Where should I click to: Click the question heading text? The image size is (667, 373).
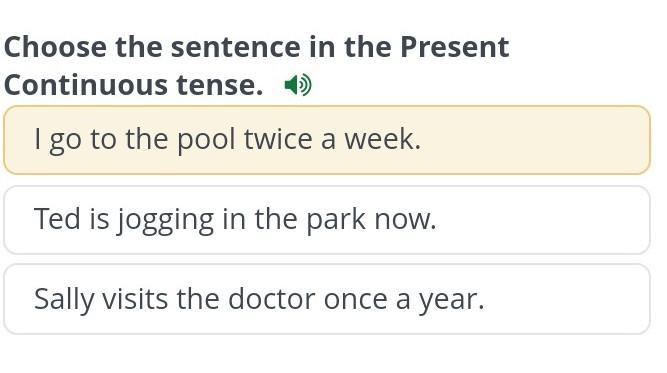pyautogui.click(x=257, y=65)
